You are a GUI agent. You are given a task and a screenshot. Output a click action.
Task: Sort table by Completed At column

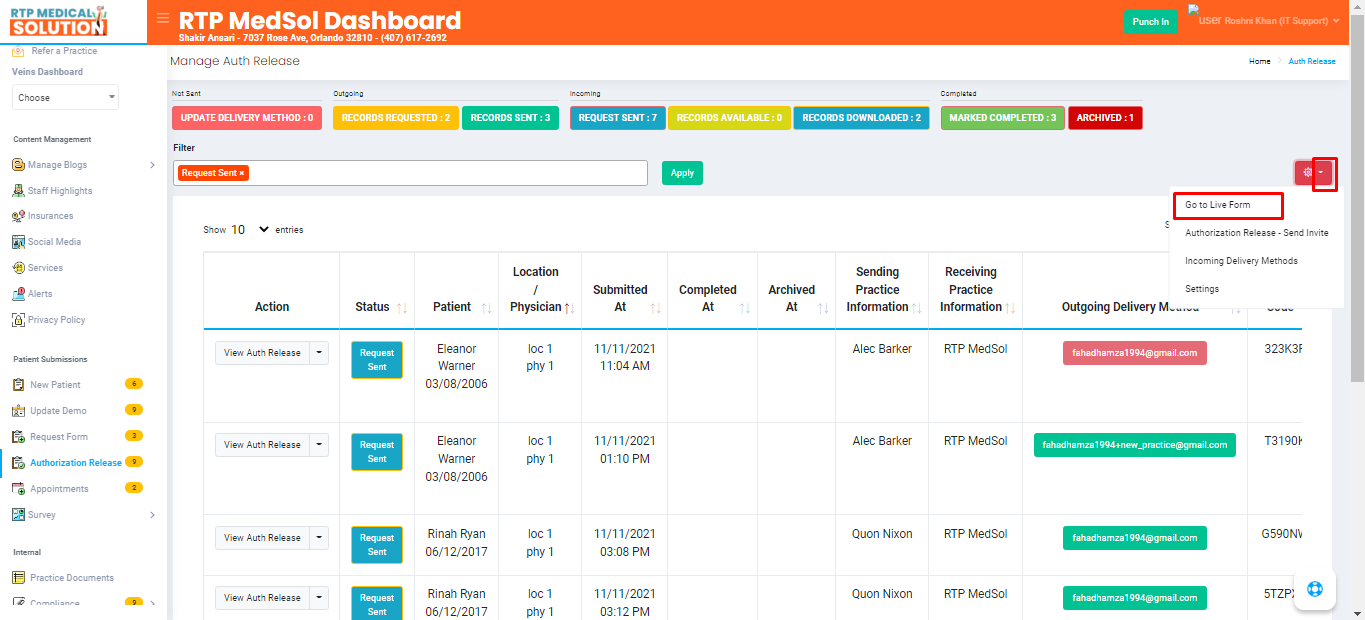point(745,308)
